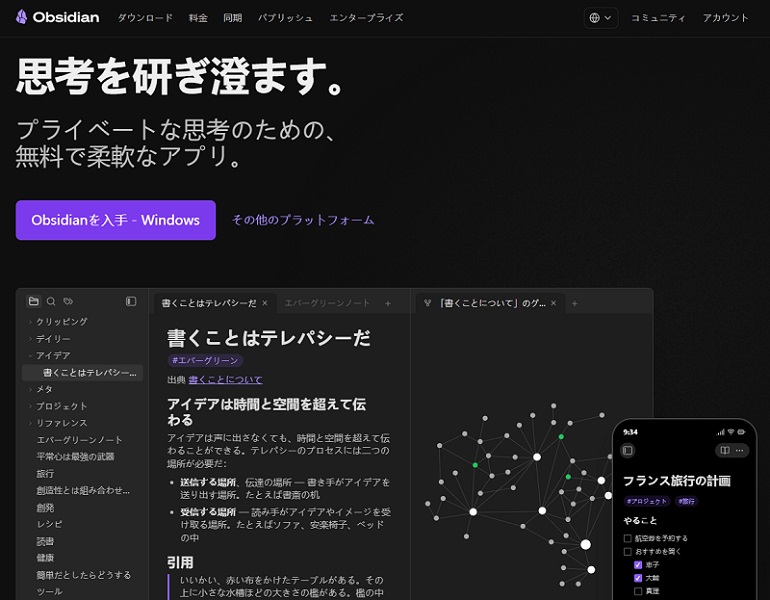
Task: Check the 航空券を予約する checkbox
Action: pos(627,538)
